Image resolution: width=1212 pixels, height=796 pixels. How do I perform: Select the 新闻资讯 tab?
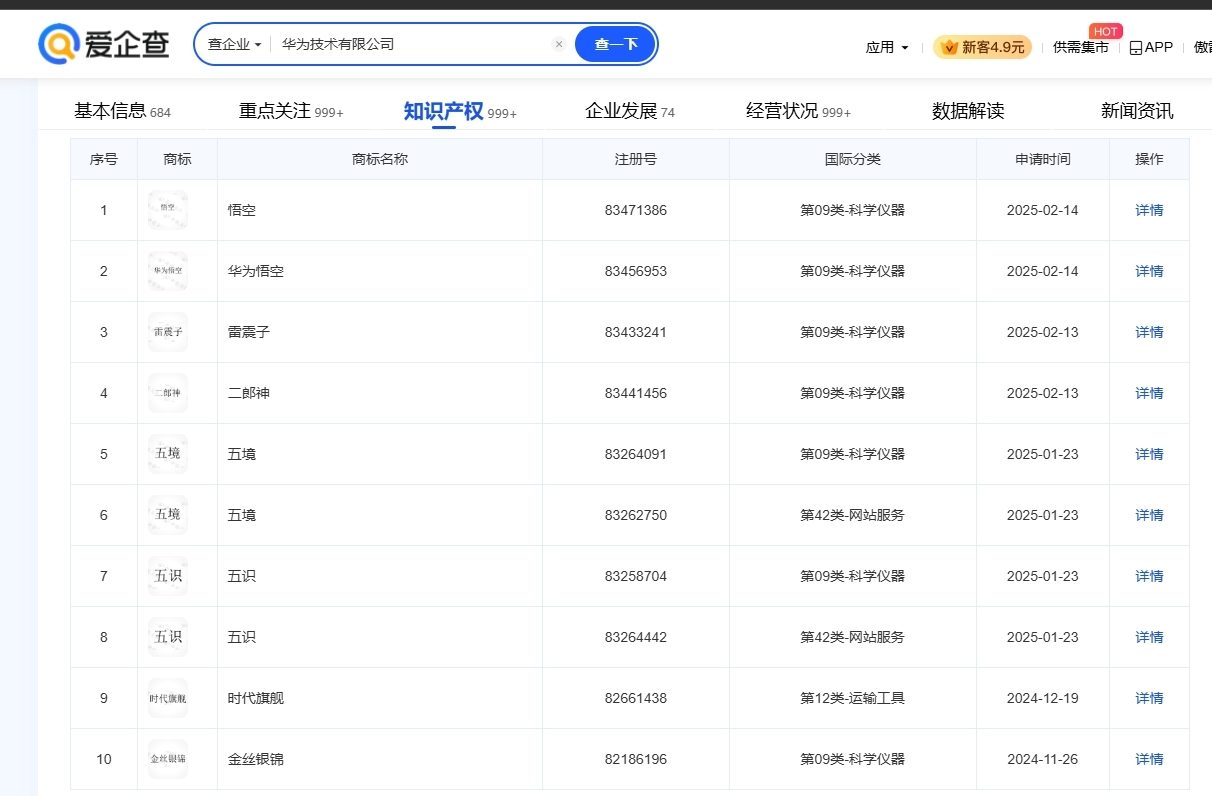1137,111
